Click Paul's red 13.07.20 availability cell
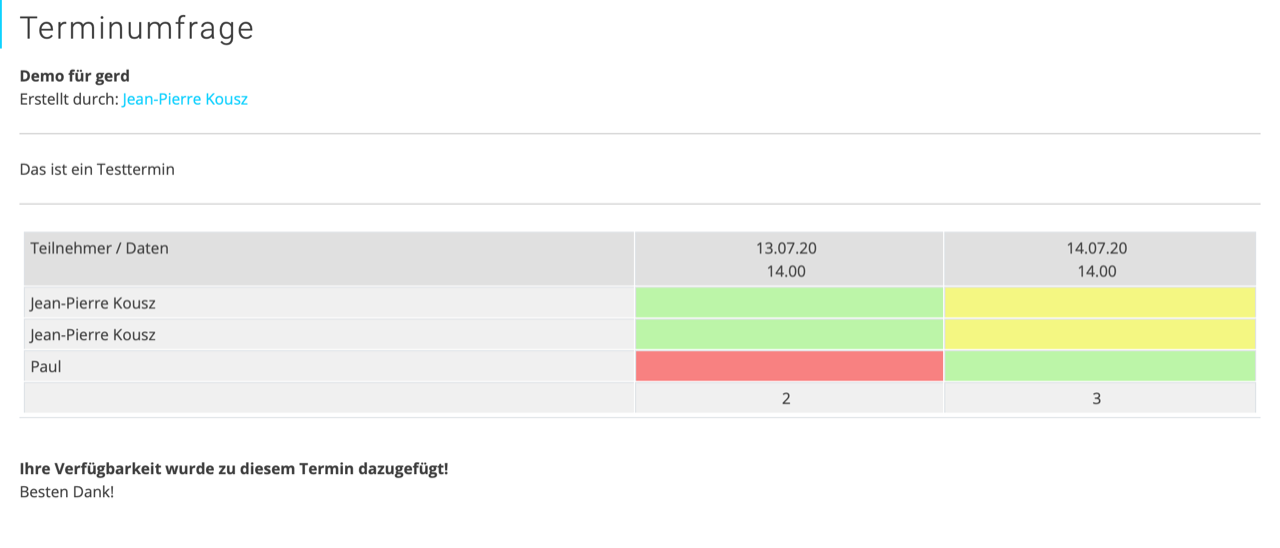The image size is (1280, 548). coord(789,366)
